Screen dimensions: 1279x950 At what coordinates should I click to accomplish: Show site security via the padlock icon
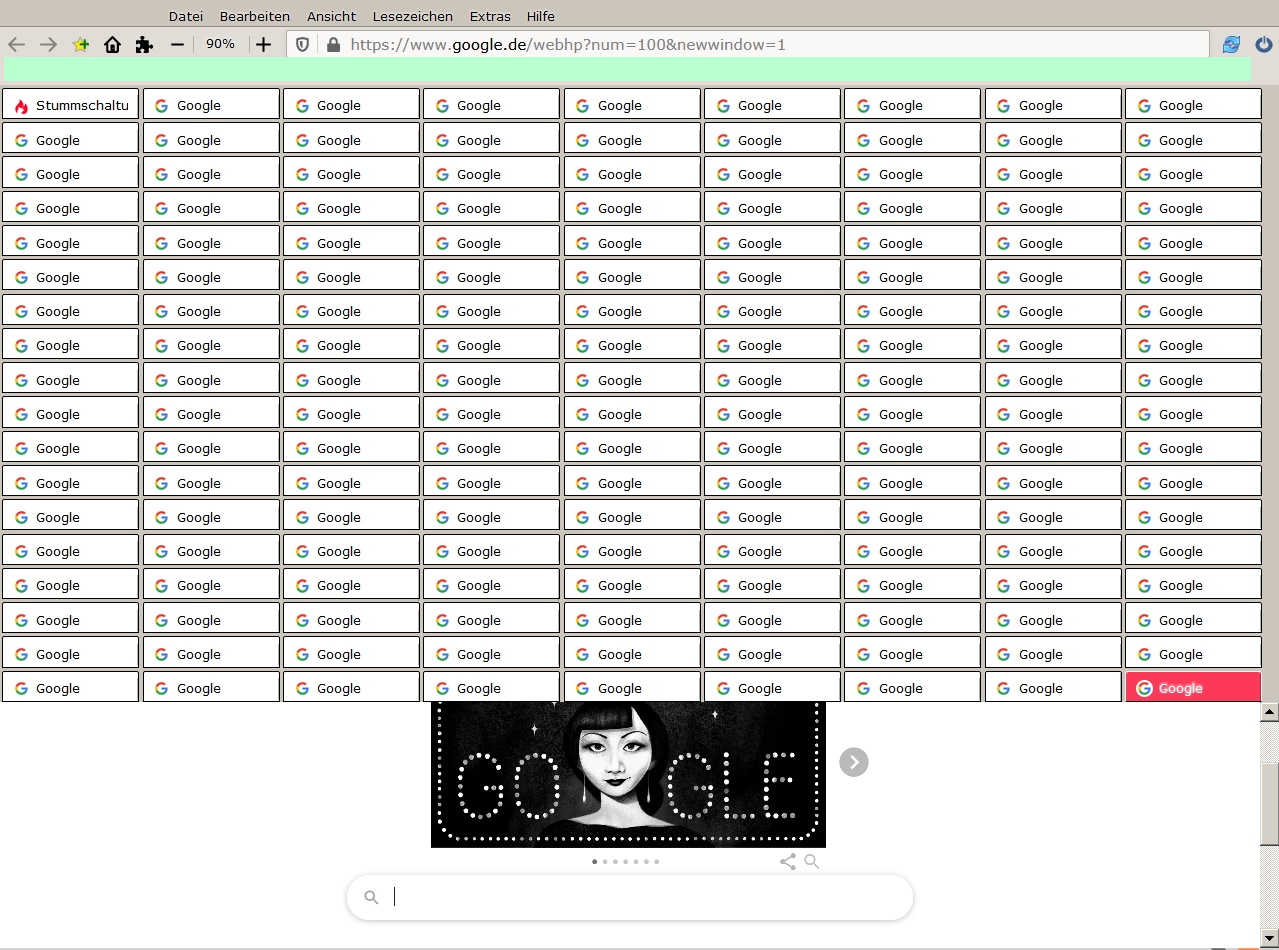(x=333, y=44)
